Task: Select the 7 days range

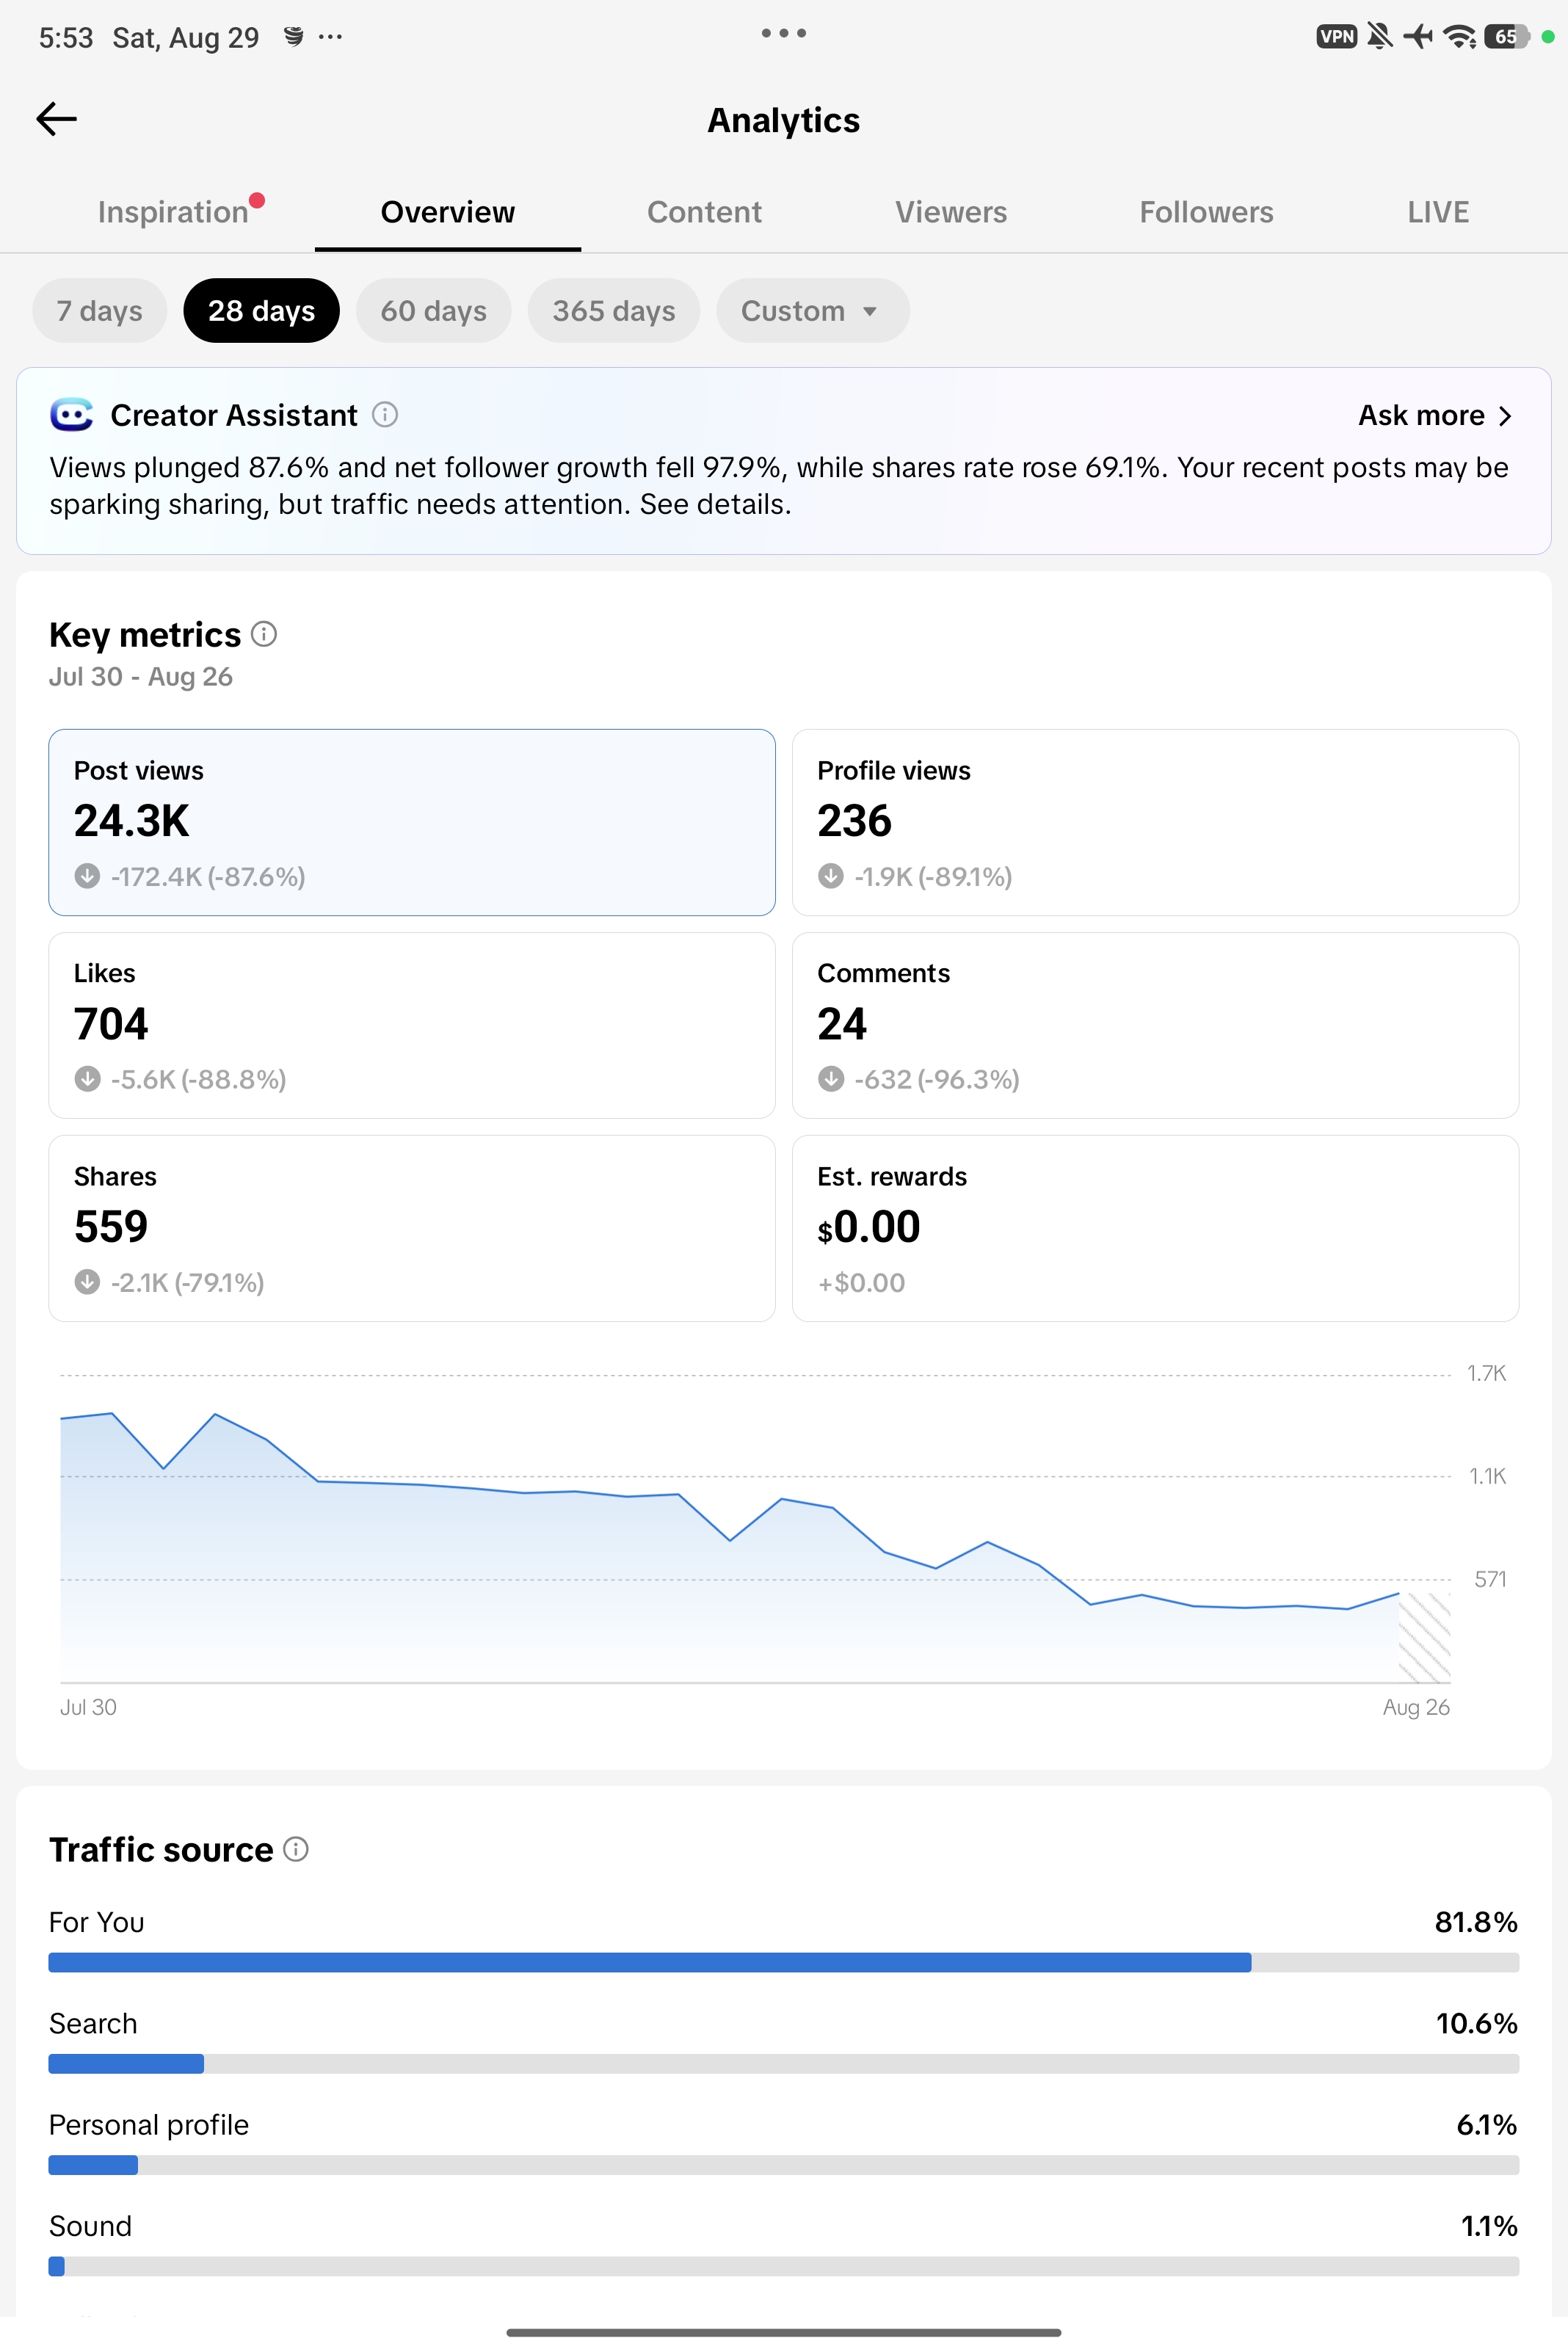Action: (x=99, y=311)
